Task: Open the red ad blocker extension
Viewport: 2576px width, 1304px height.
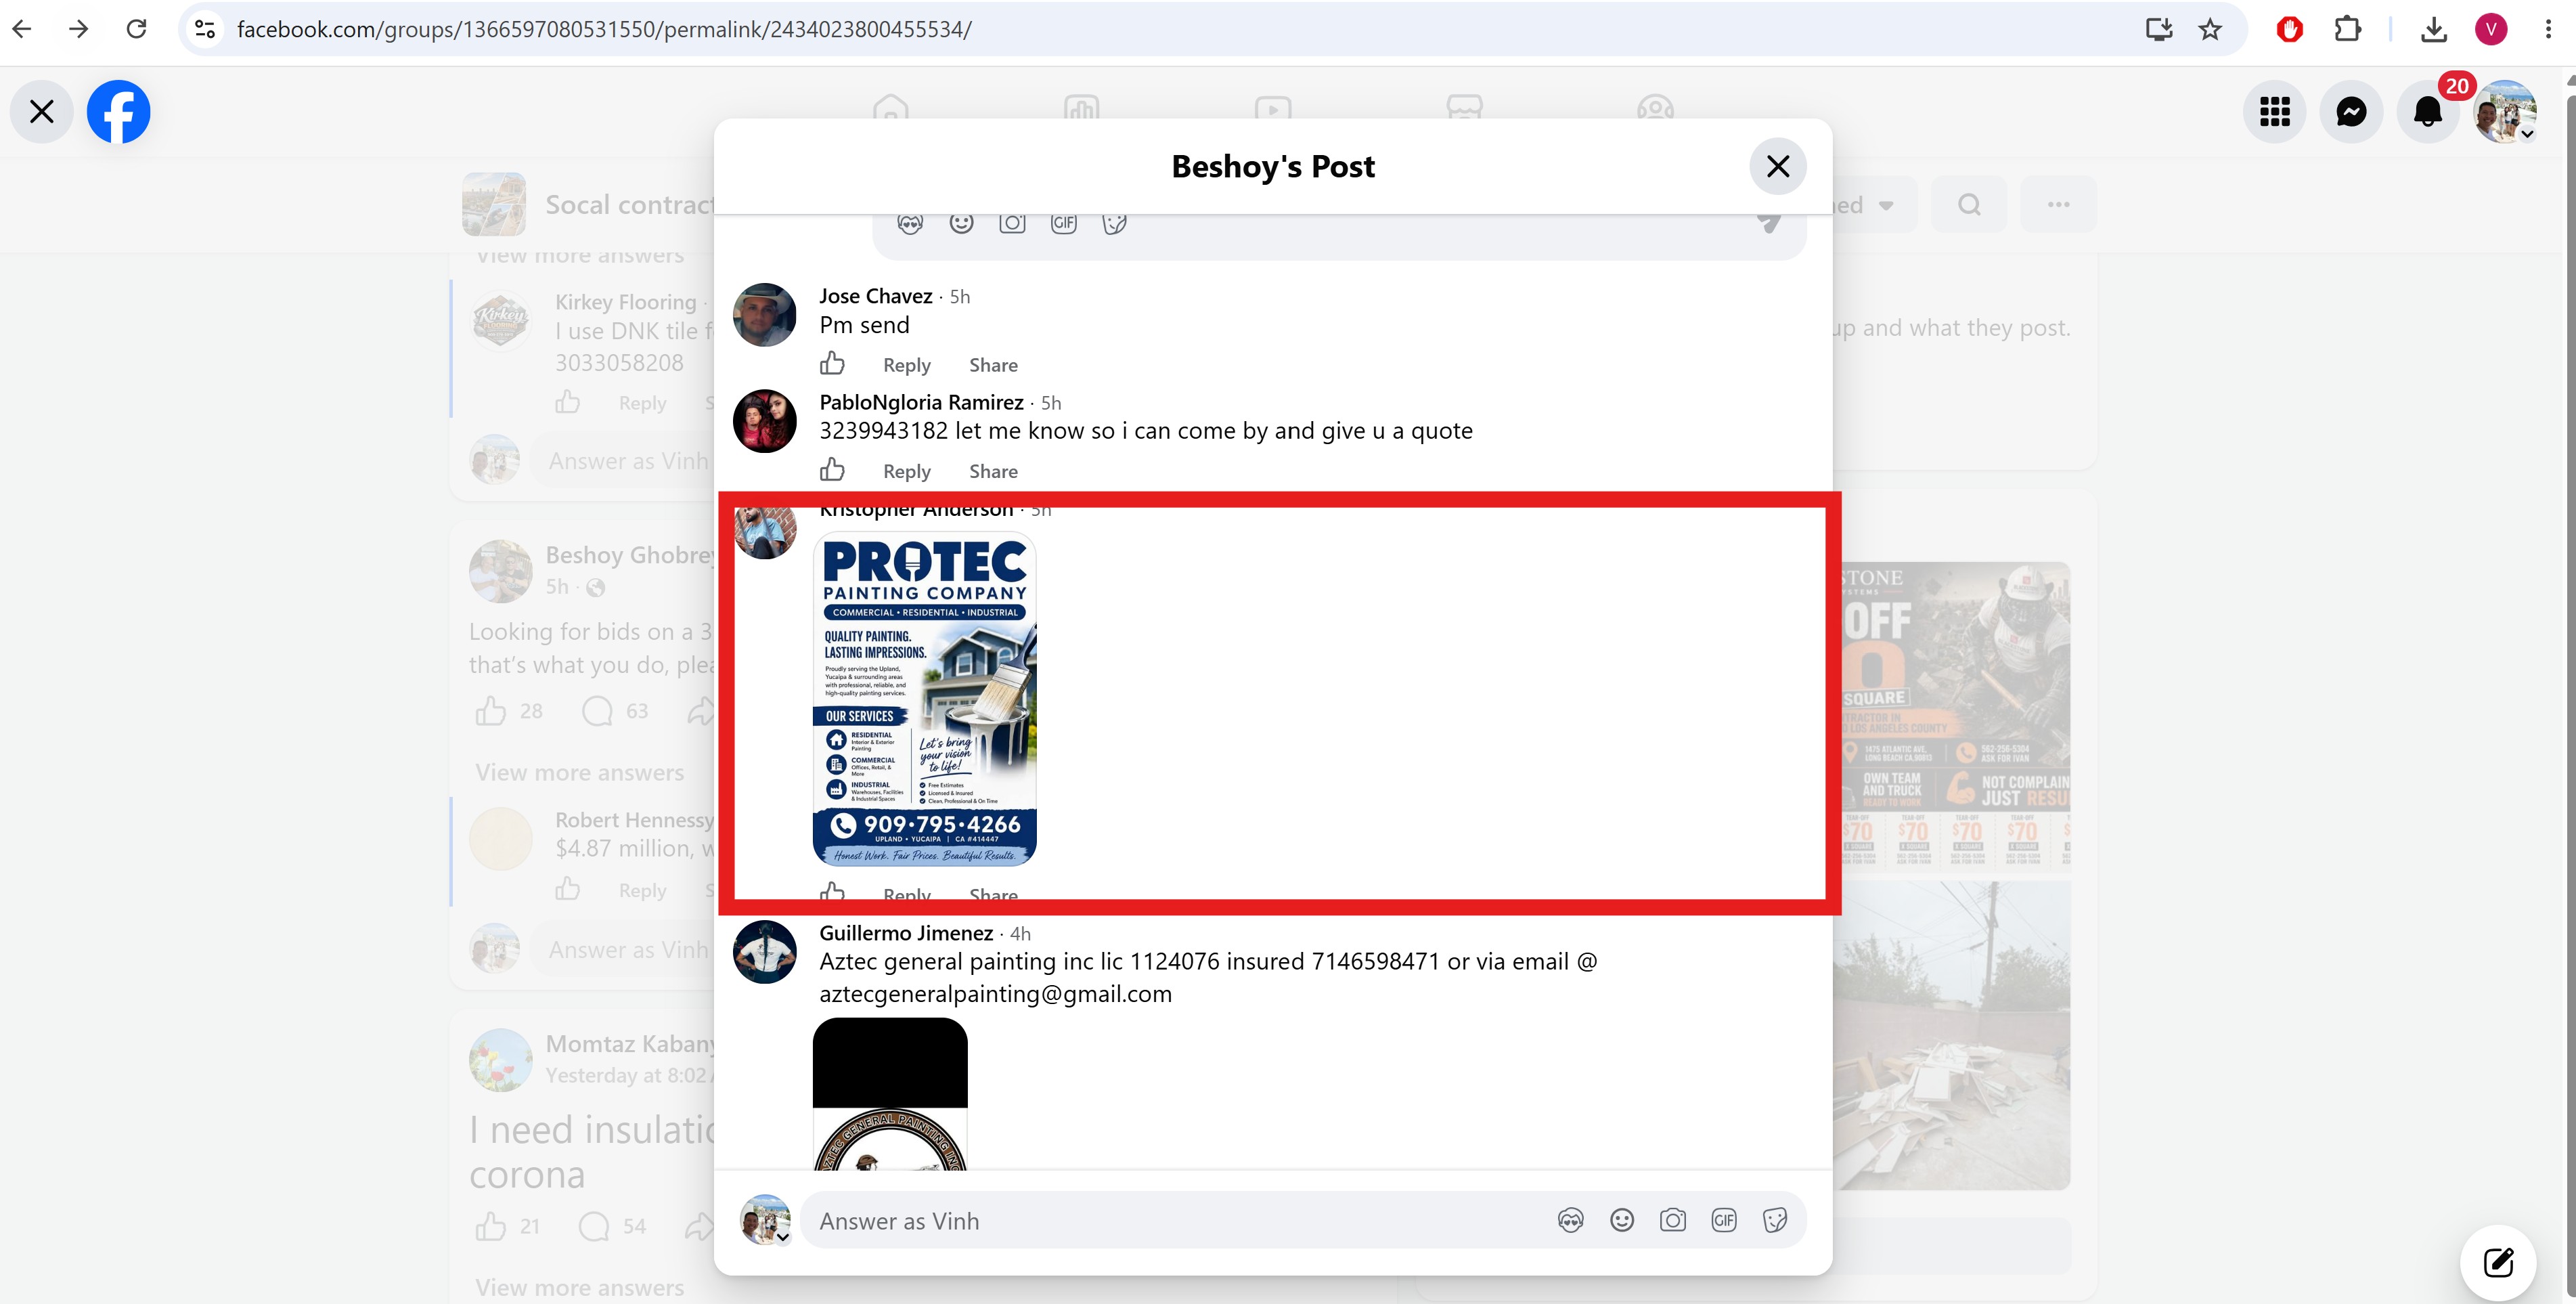Action: point(2289,29)
